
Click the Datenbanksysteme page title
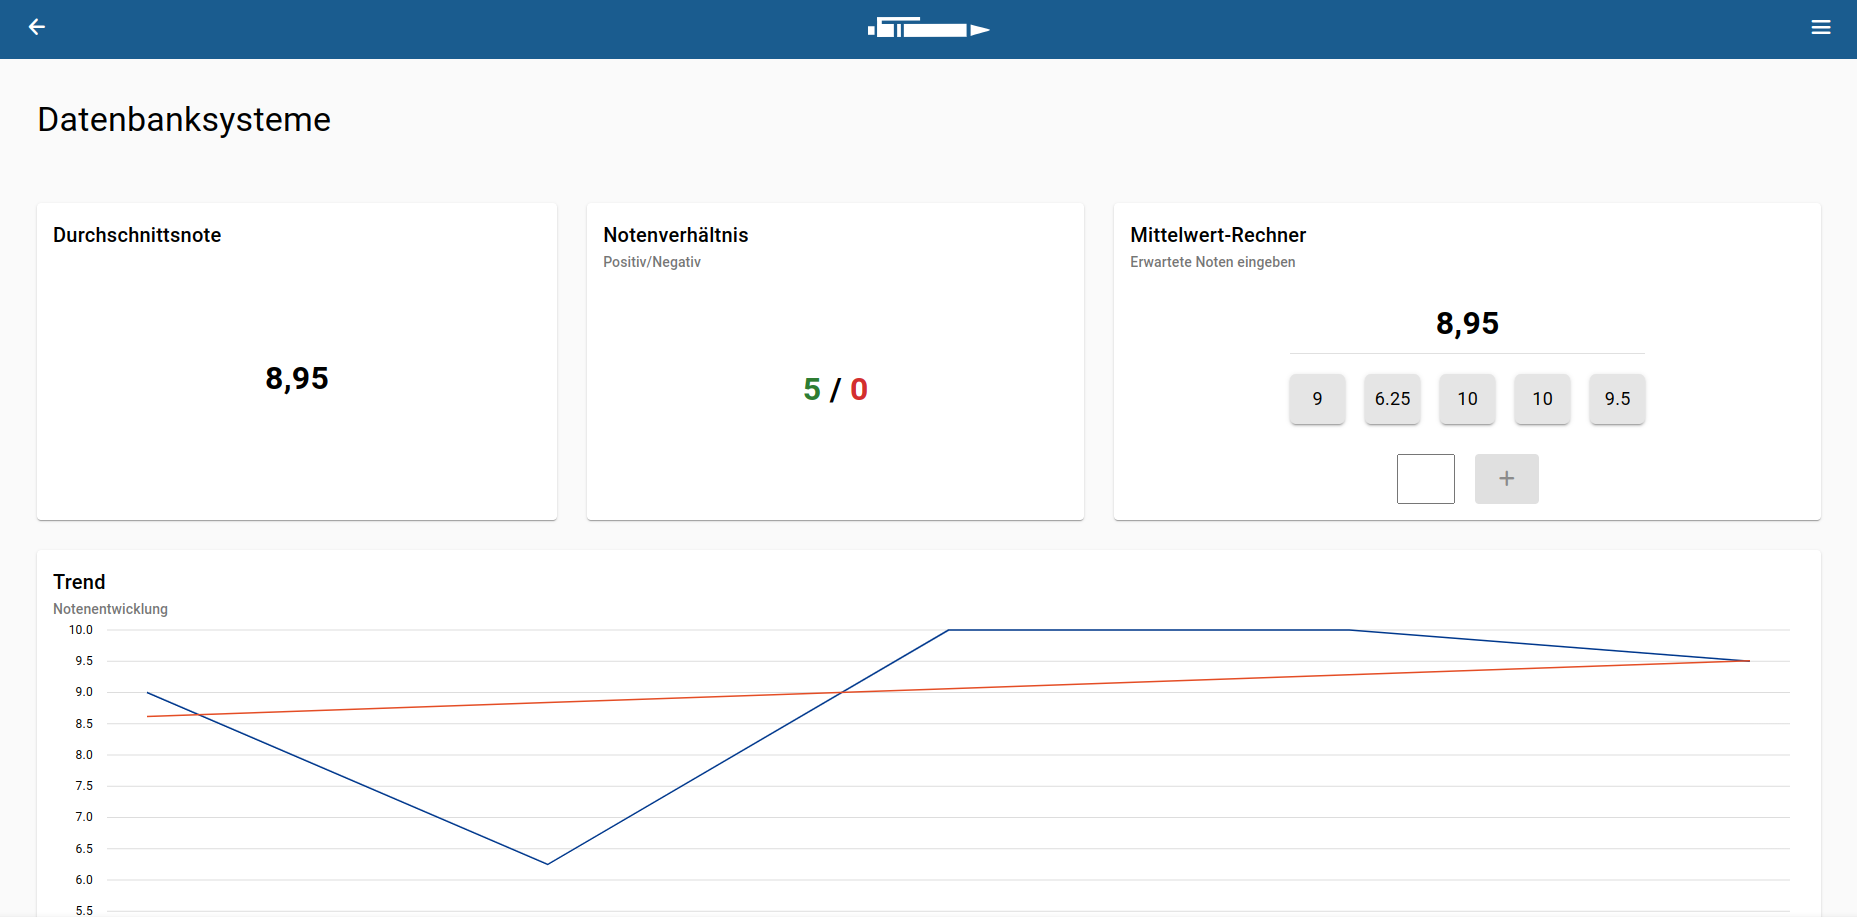click(x=184, y=120)
